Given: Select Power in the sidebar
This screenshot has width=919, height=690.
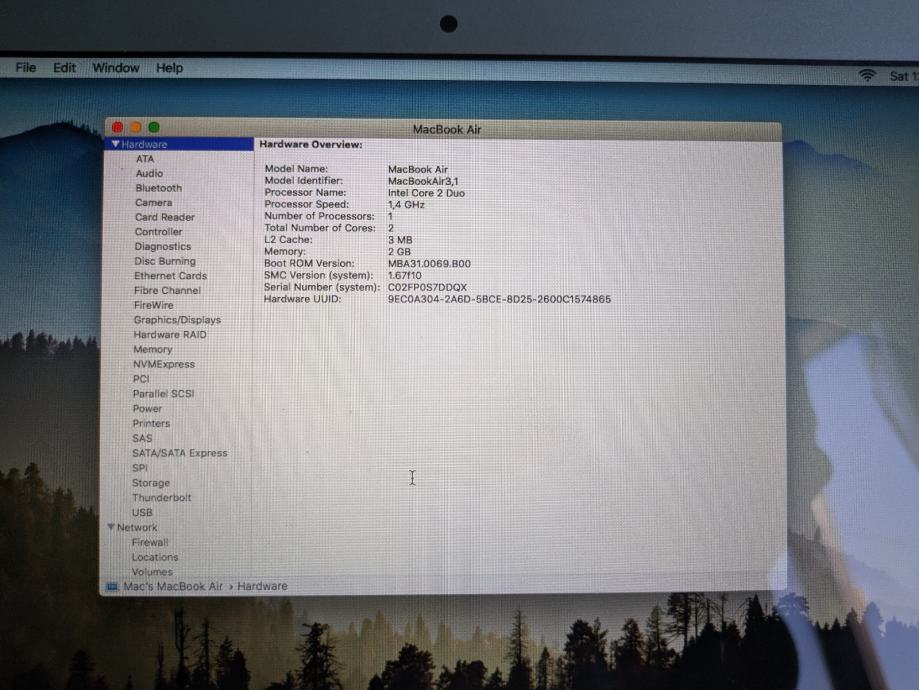Looking at the screenshot, I should (147, 409).
